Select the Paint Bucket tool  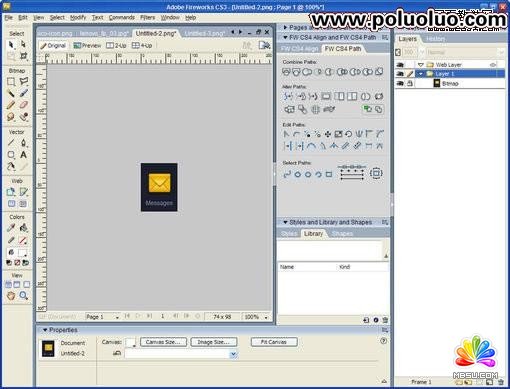[23, 228]
